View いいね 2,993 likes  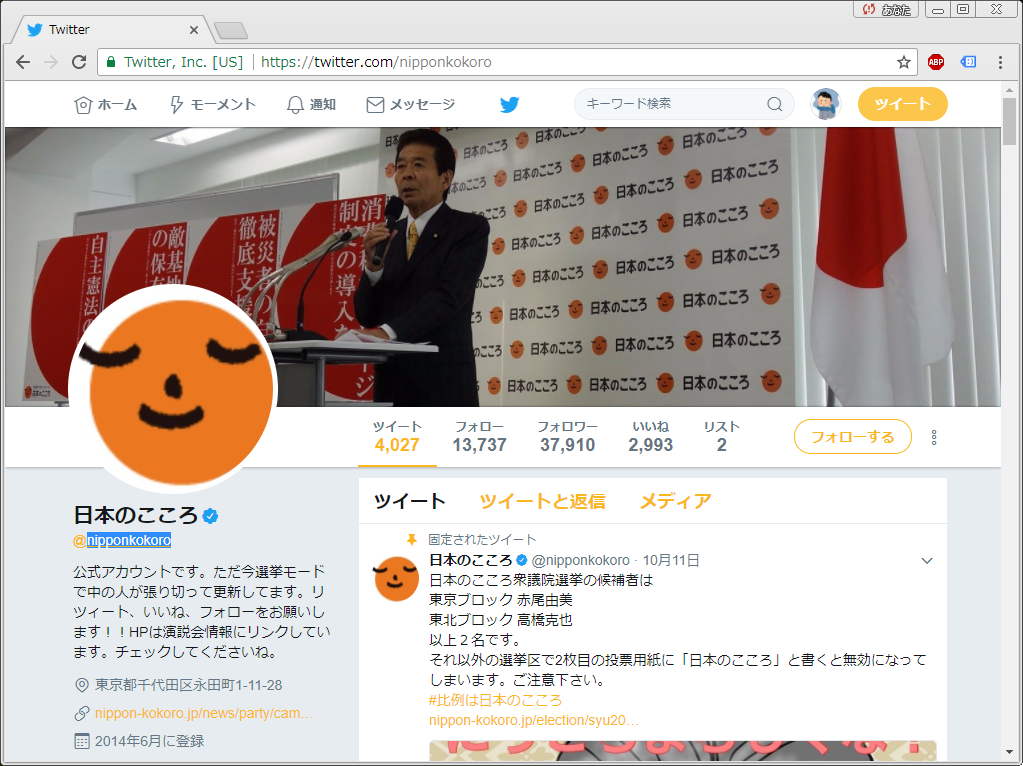[650, 437]
